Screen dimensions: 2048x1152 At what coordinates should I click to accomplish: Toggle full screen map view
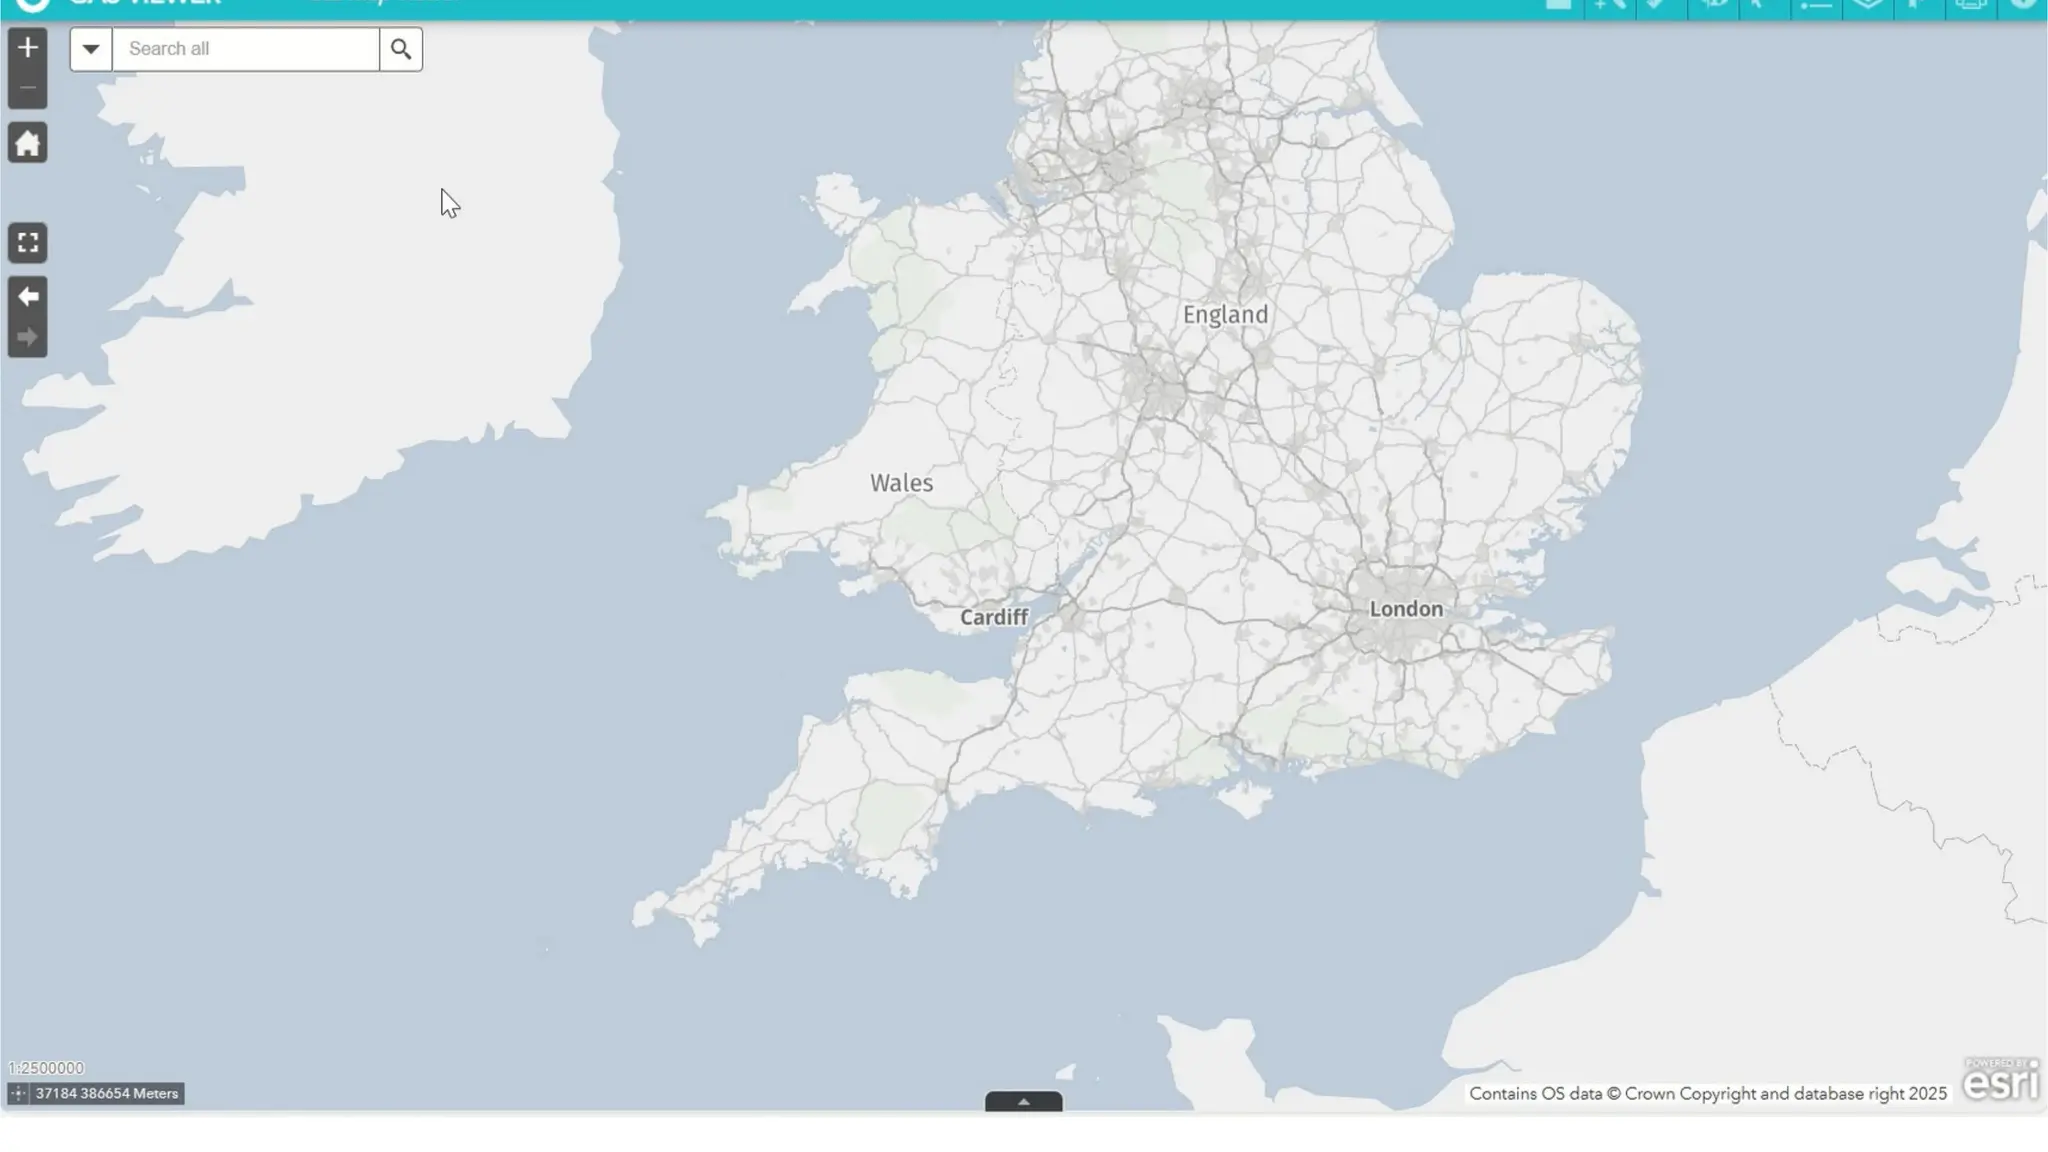tap(27, 243)
